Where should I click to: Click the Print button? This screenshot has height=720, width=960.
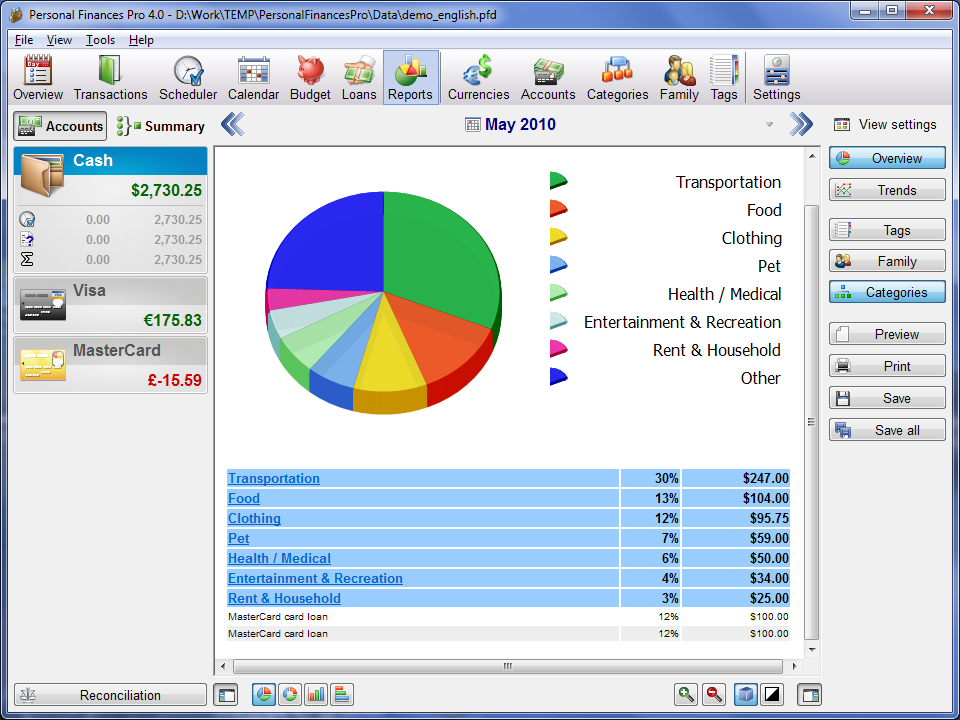pyautogui.click(x=887, y=366)
